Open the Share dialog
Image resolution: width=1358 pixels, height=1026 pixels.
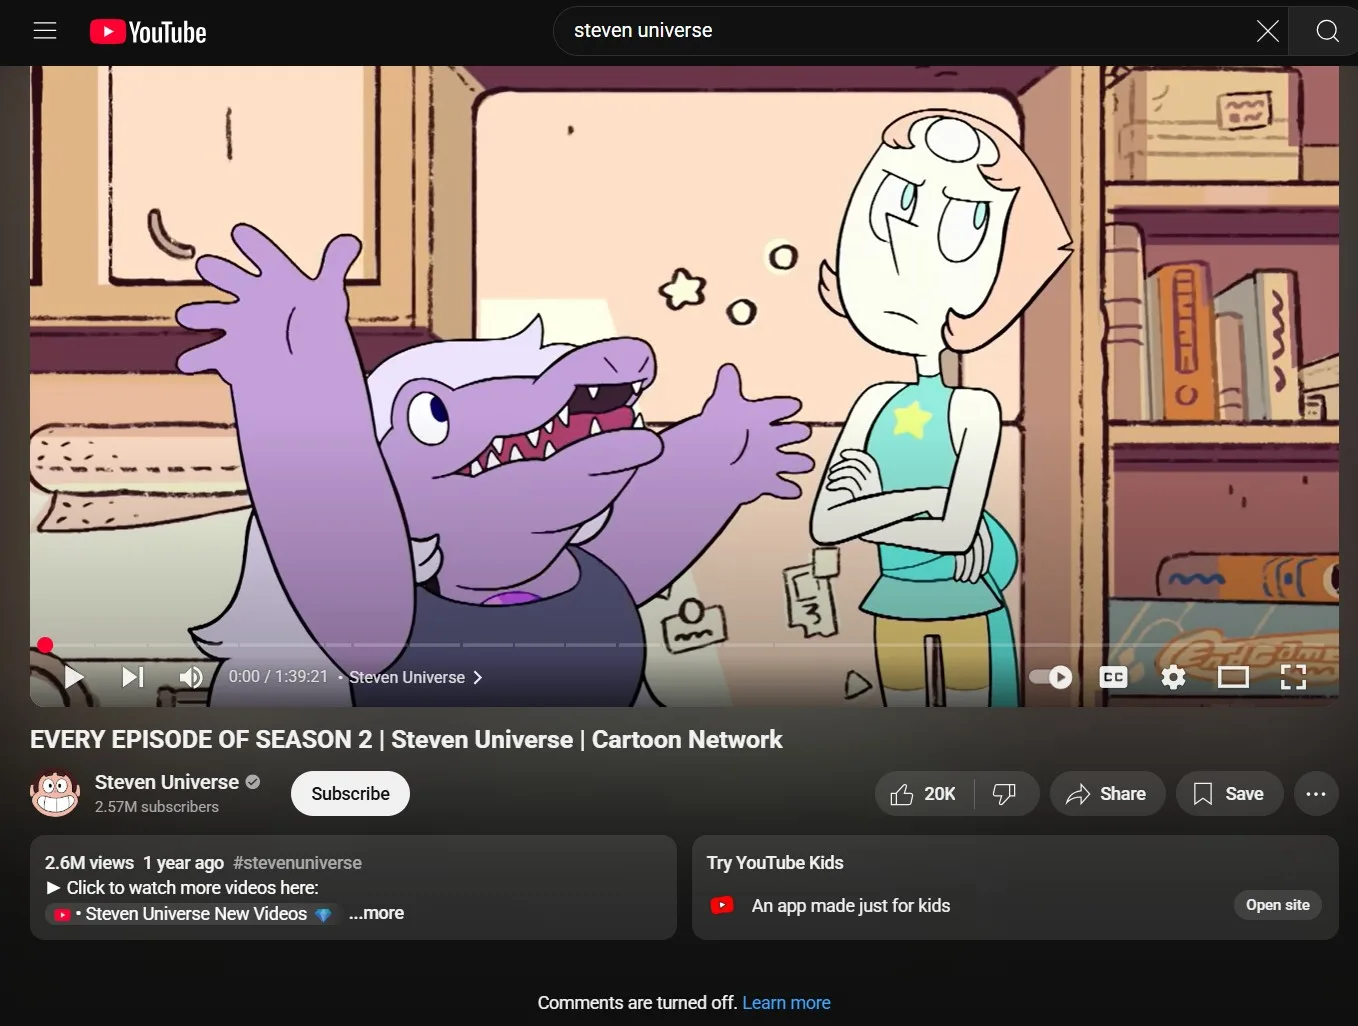pyautogui.click(x=1107, y=793)
